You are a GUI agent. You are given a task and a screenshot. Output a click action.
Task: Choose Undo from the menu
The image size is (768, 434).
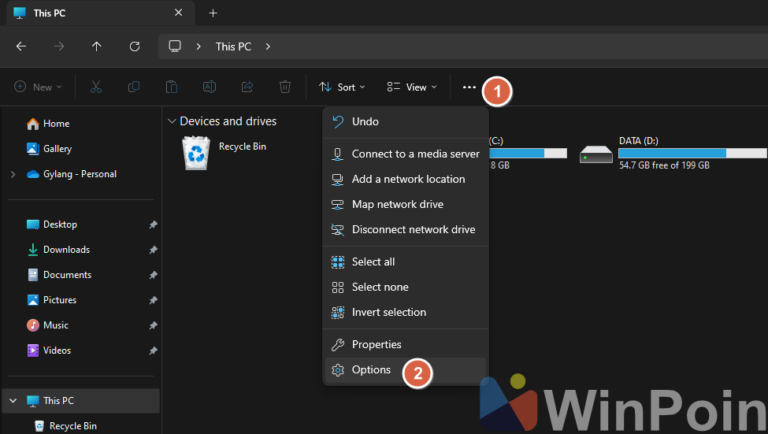(406, 121)
